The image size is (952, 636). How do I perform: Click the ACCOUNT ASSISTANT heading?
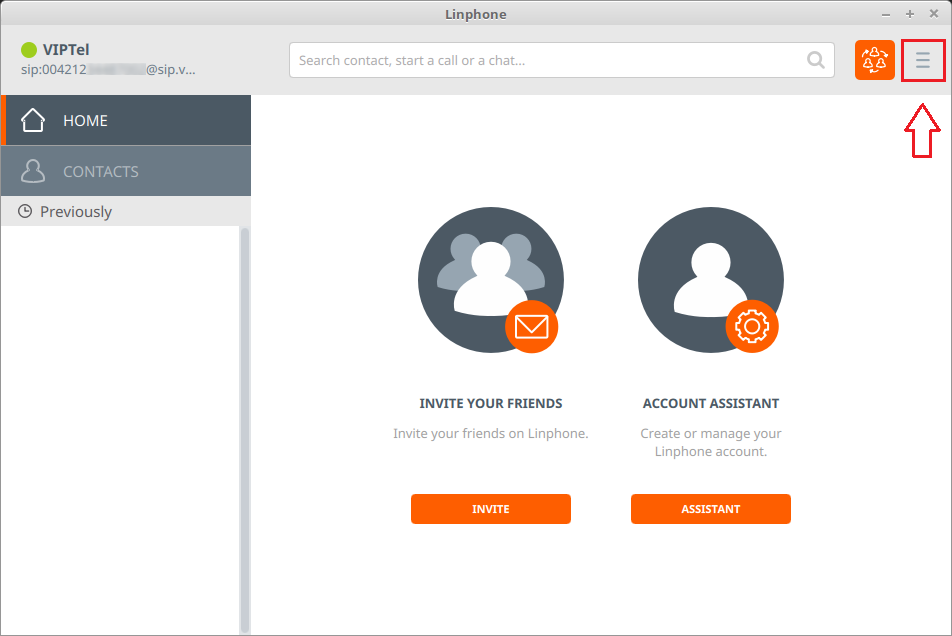(x=710, y=404)
